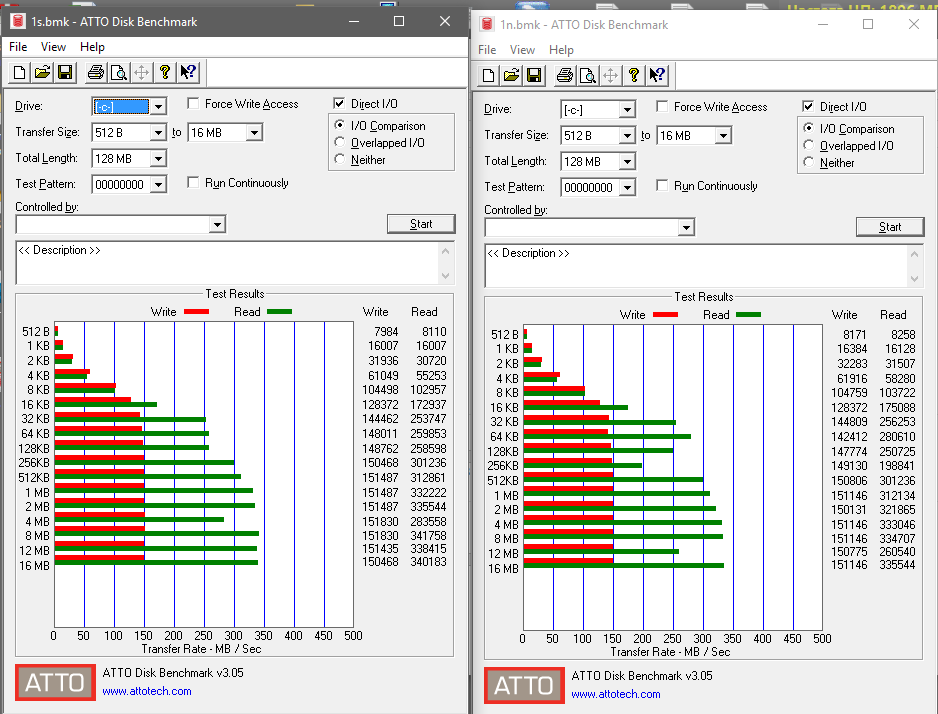Click green Read legend swatch in 1n.bmk
This screenshot has width=938, height=714.
point(748,315)
